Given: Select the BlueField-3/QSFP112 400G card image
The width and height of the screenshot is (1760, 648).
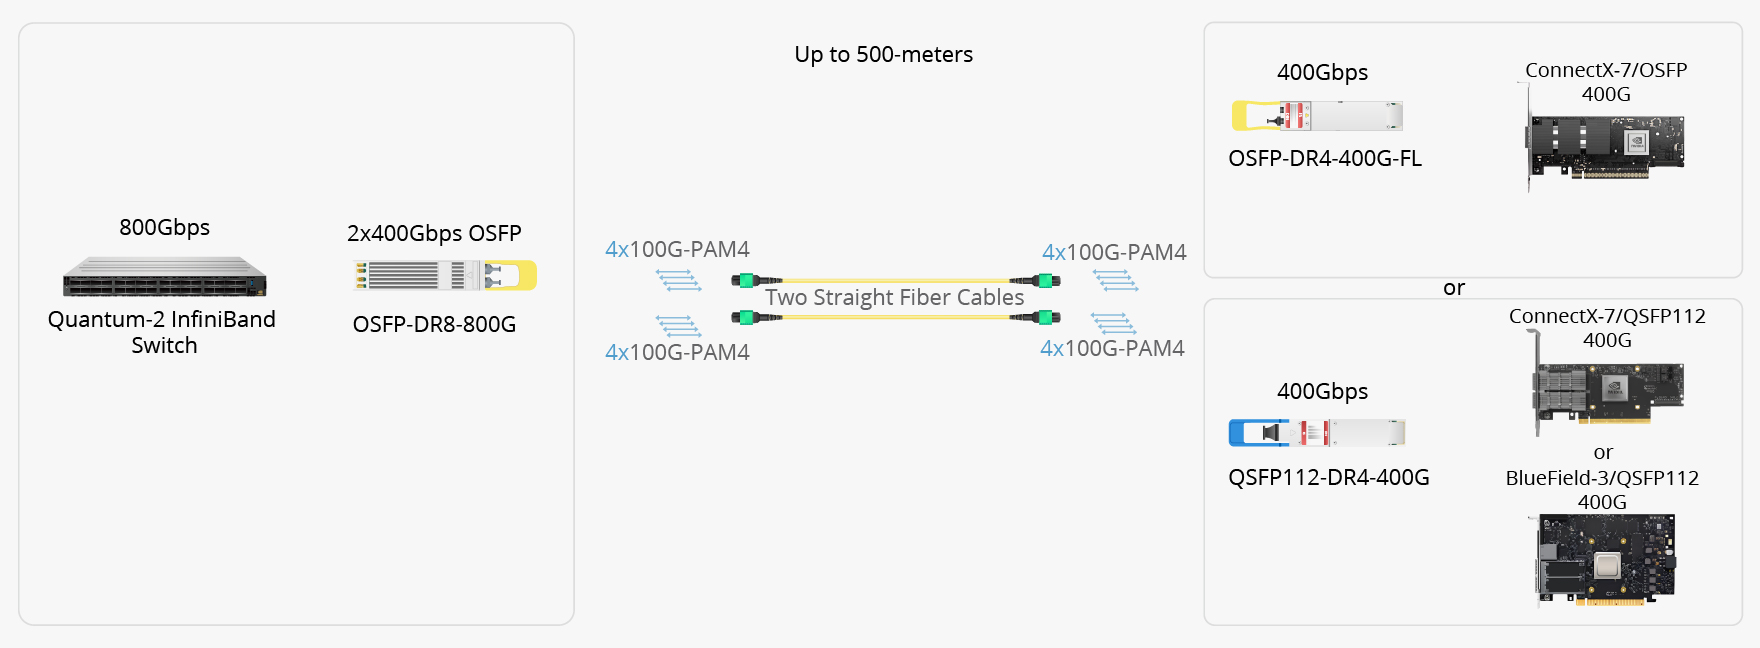Looking at the screenshot, I should 1605,559.
